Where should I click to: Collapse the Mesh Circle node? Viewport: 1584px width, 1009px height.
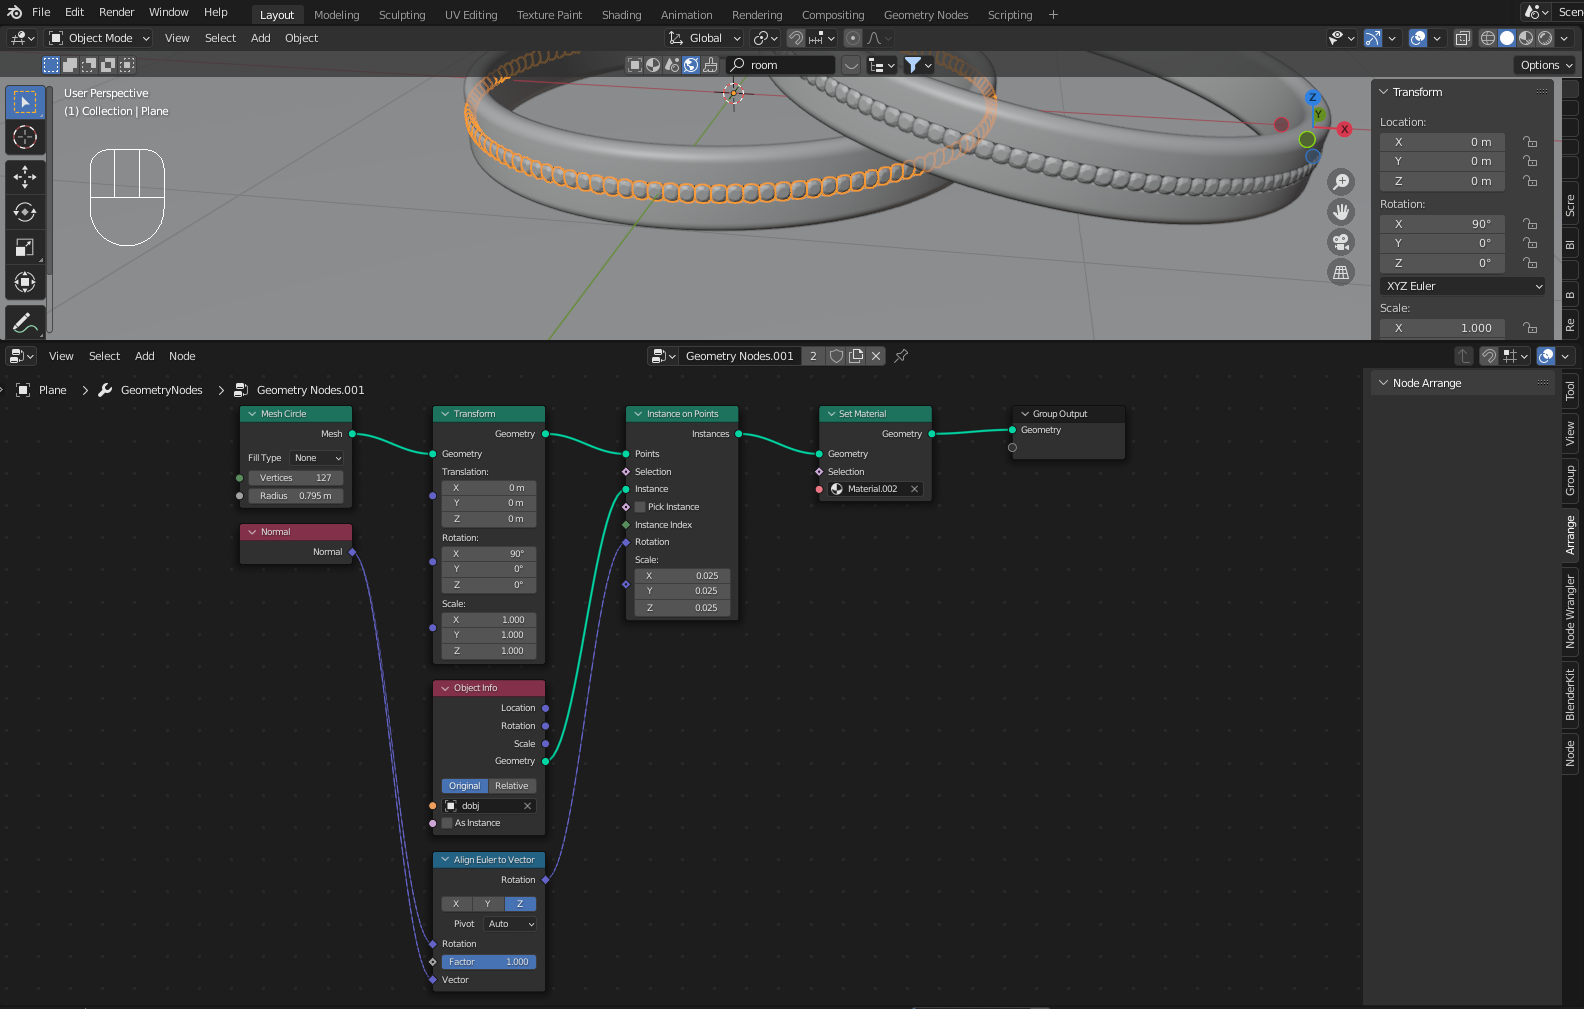[x=253, y=414]
